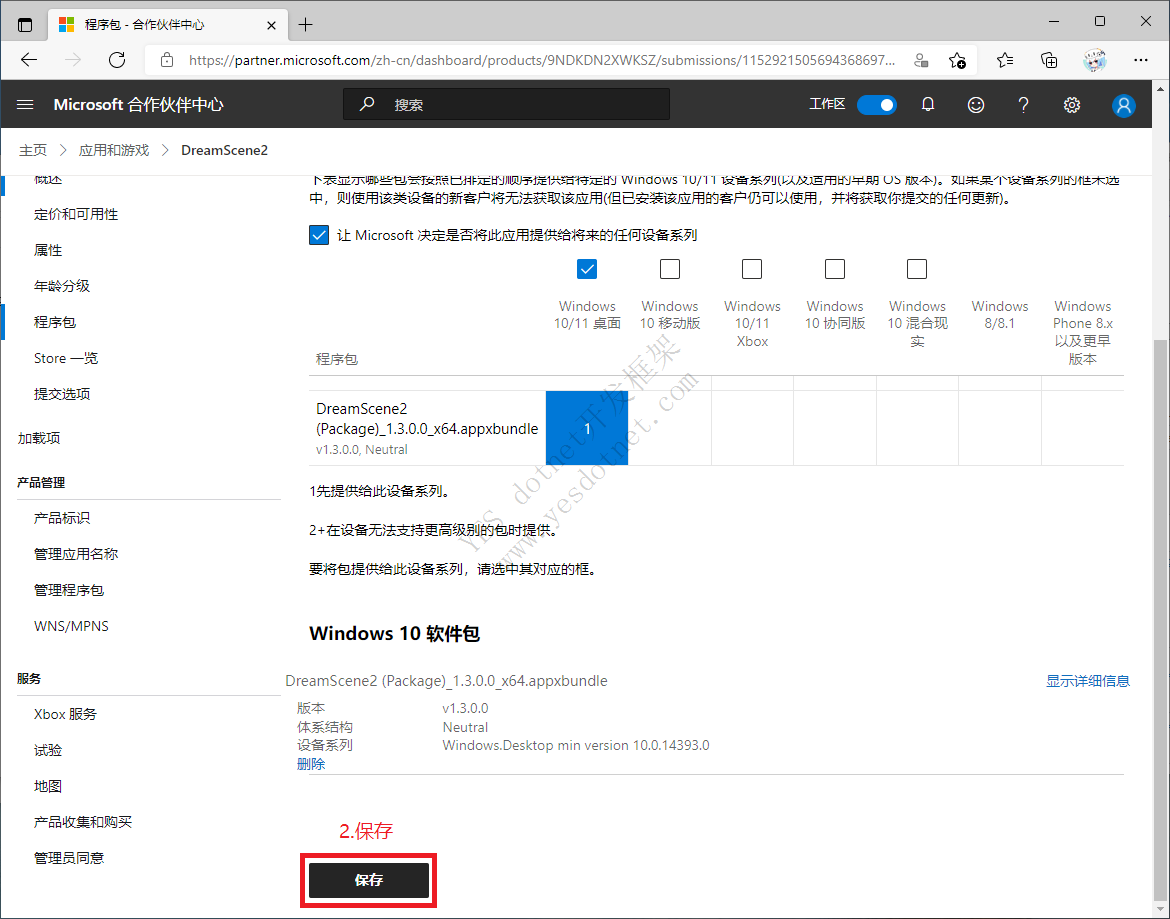Screen dimensions: 1170x919
Task: Open the hamburger navigation menu
Action: (x=25, y=104)
